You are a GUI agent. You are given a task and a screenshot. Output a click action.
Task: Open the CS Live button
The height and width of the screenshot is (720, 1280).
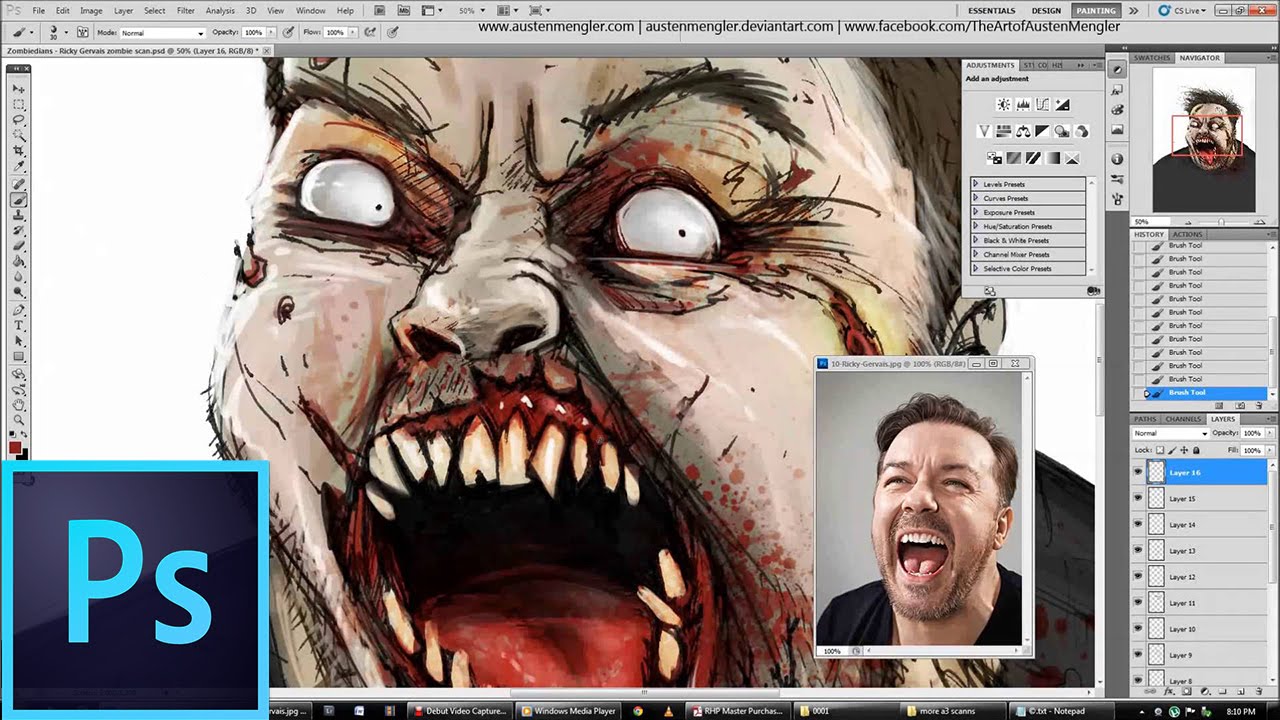pyautogui.click(x=1183, y=10)
